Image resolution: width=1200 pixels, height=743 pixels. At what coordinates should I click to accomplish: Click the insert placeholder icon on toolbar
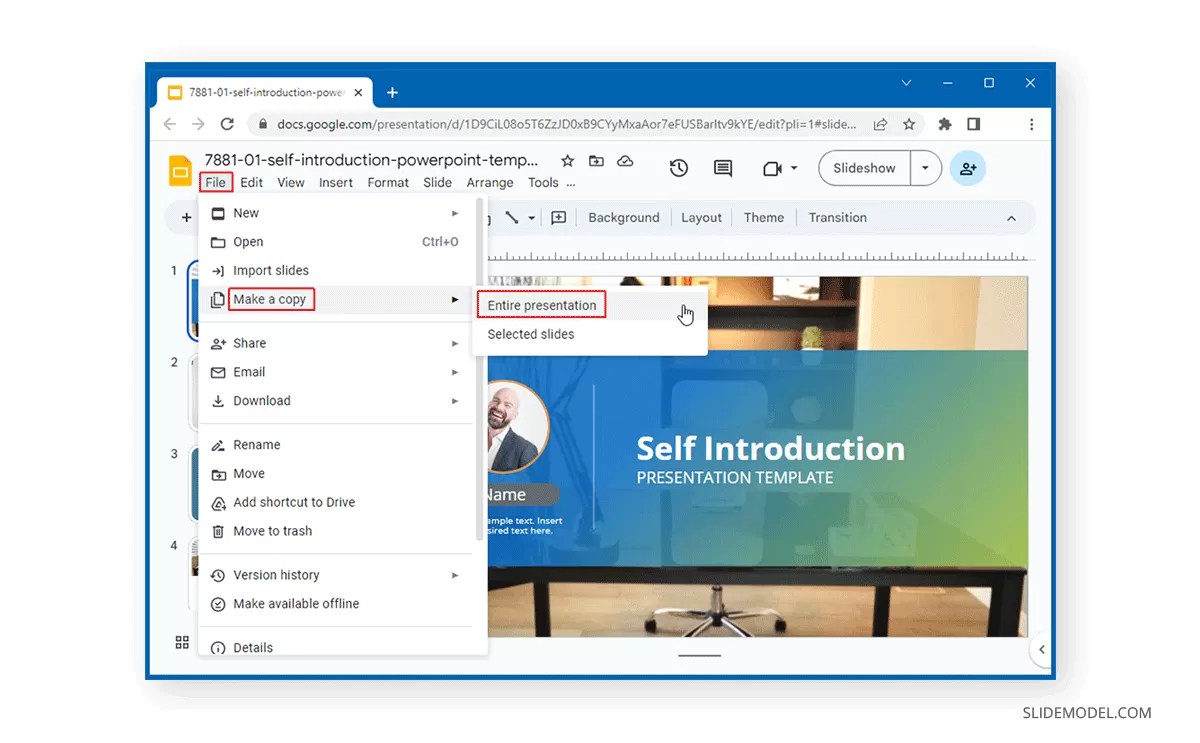[x=559, y=217]
